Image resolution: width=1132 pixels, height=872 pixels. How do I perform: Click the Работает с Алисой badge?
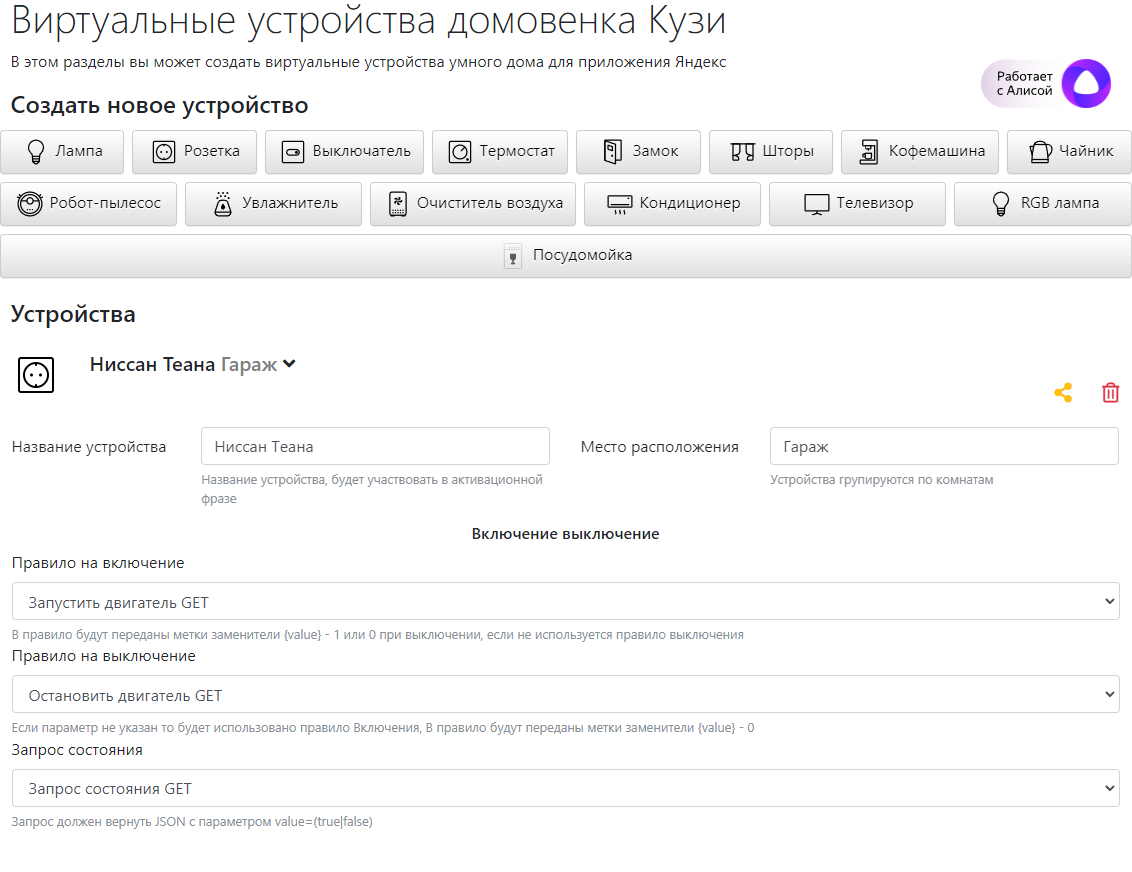[1046, 84]
